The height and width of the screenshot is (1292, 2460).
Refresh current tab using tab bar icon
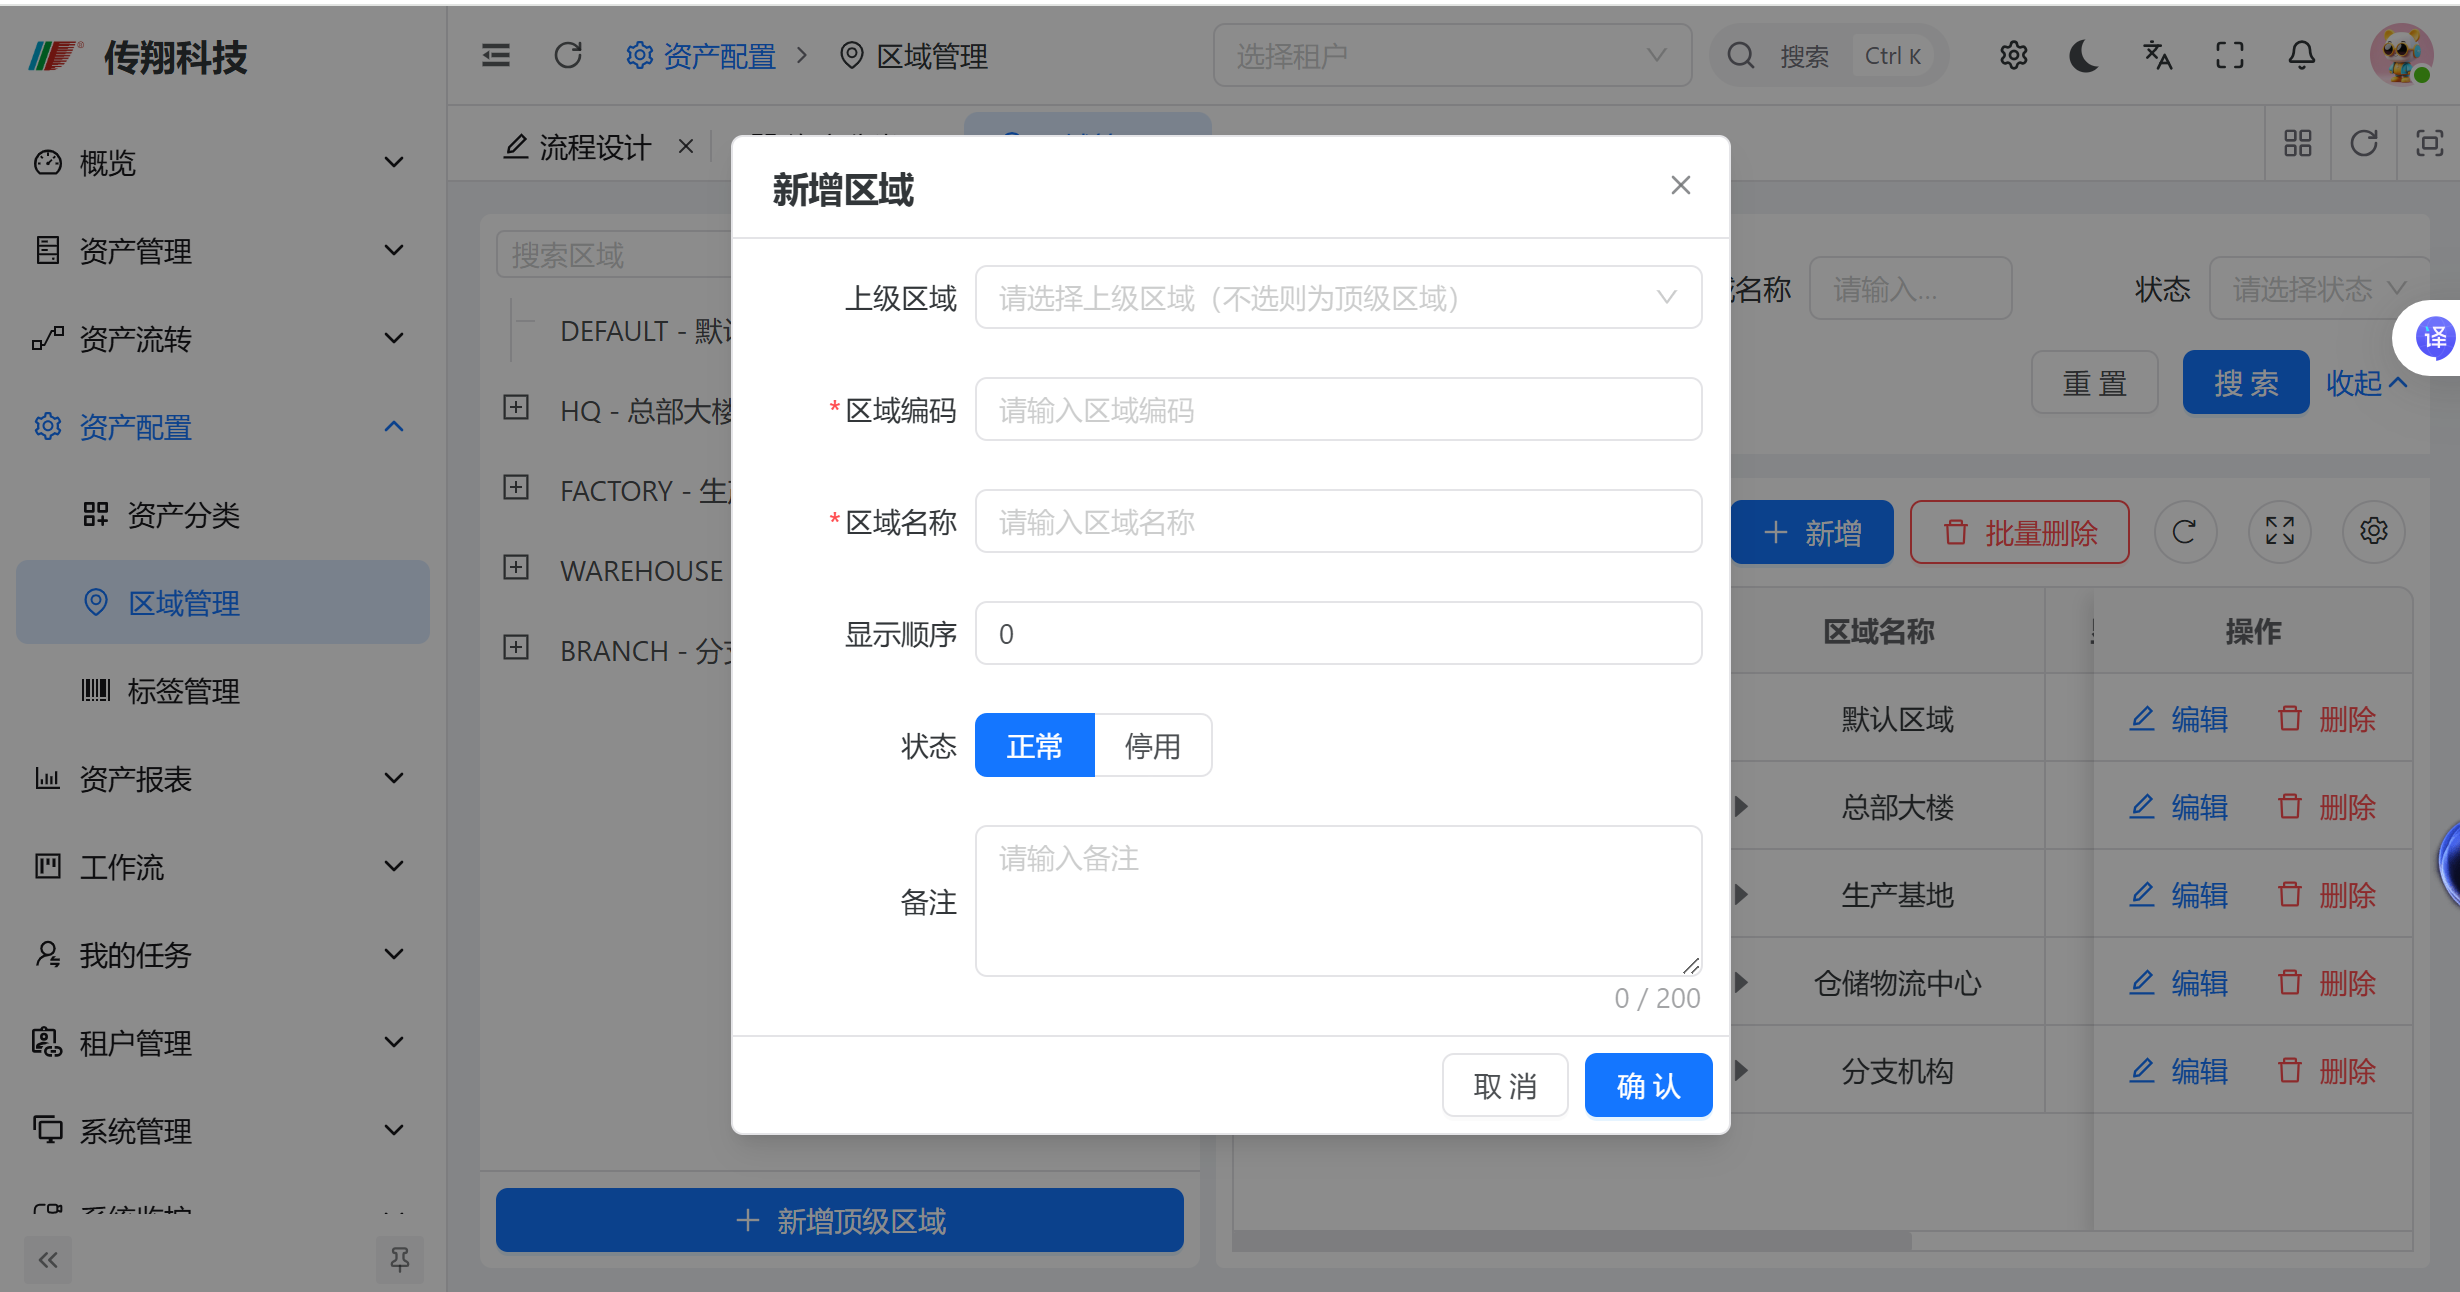pyautogui.click(x=2364, y=144)
